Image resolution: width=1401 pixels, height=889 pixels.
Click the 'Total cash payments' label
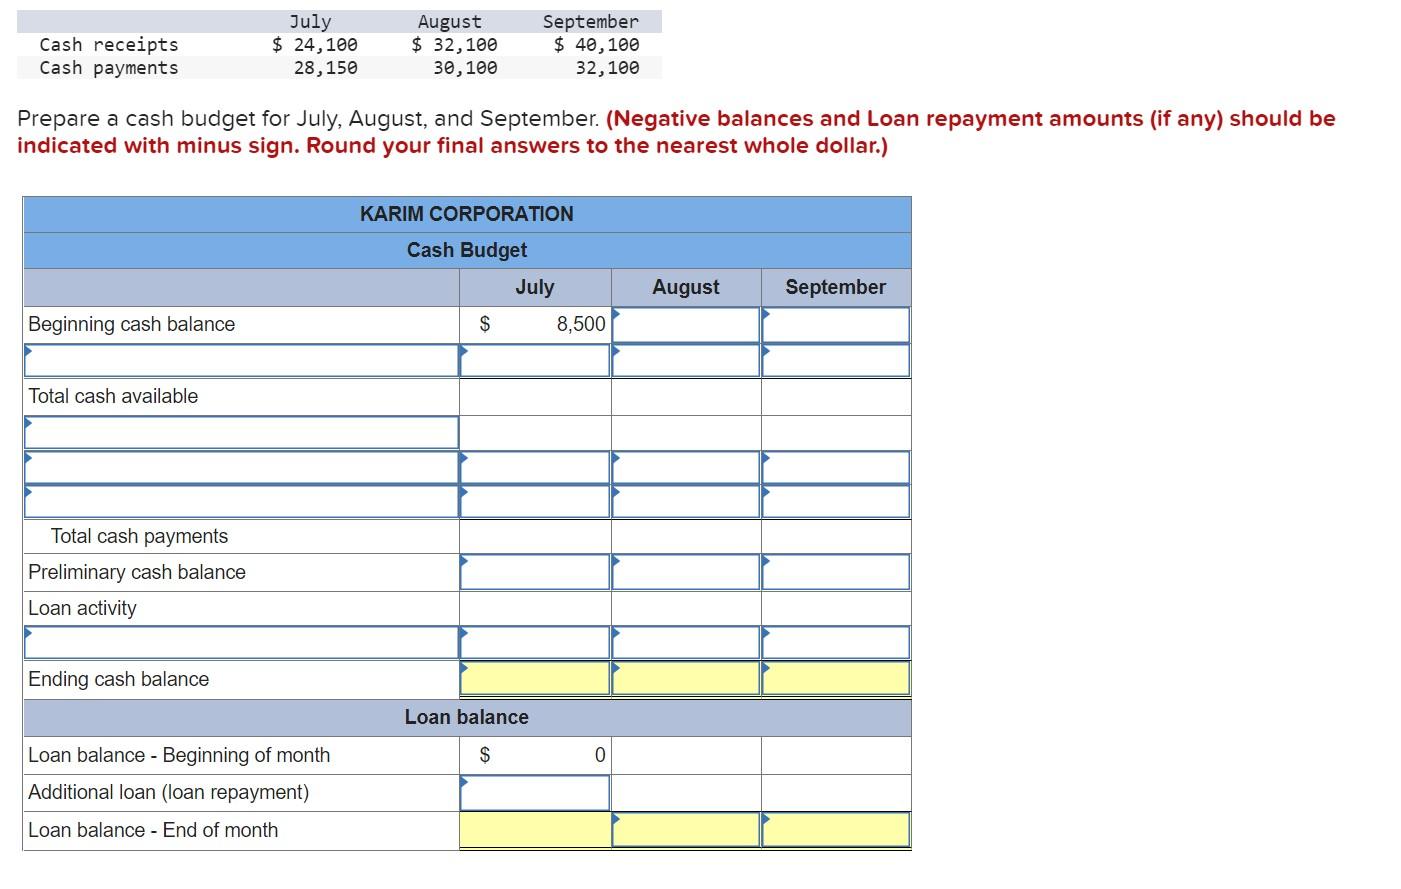point(139,536)
